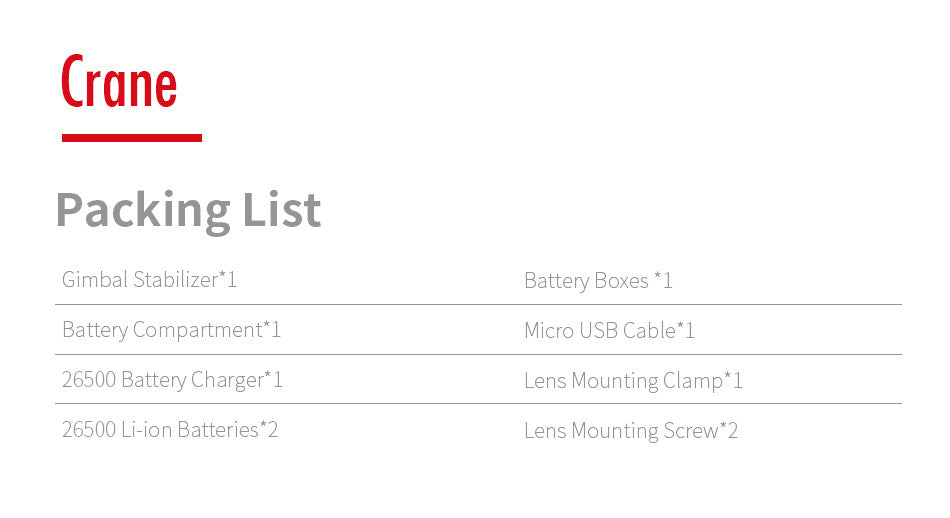This screenshot has width=950, height=518.
Task: Select 26500 Li-ion Batteries*2 entry
Action: click(170, 430)
